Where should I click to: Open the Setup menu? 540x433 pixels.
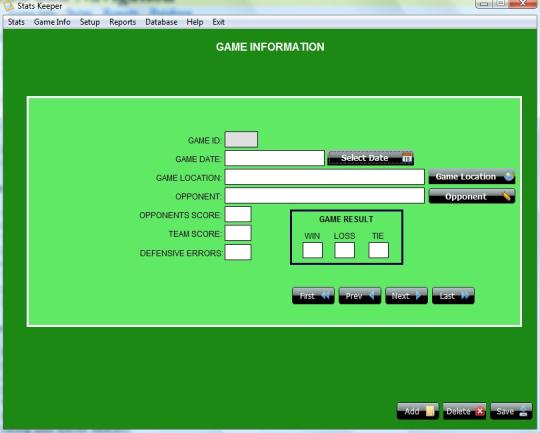click(90, 22)
